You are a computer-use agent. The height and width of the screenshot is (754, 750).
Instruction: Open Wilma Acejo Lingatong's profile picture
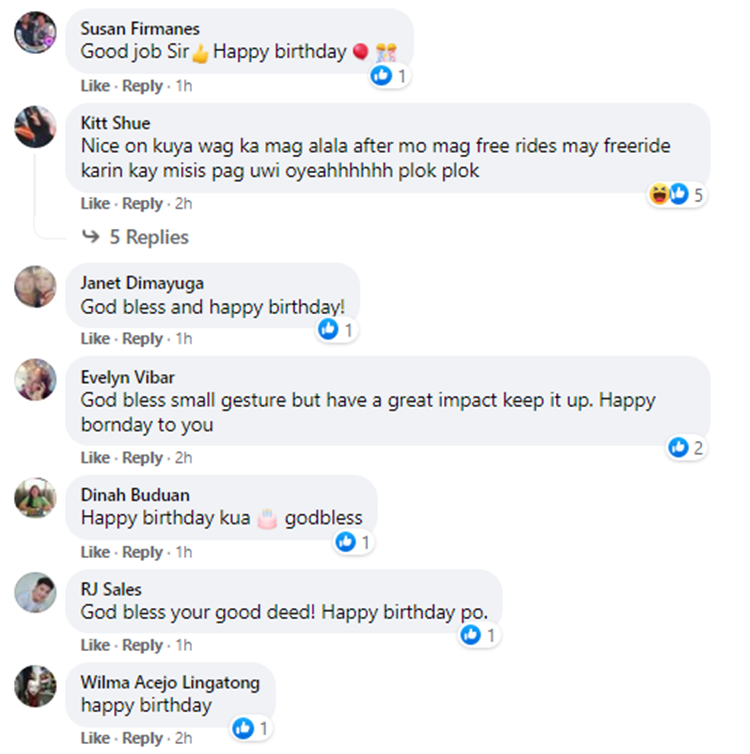coord(35,686)
